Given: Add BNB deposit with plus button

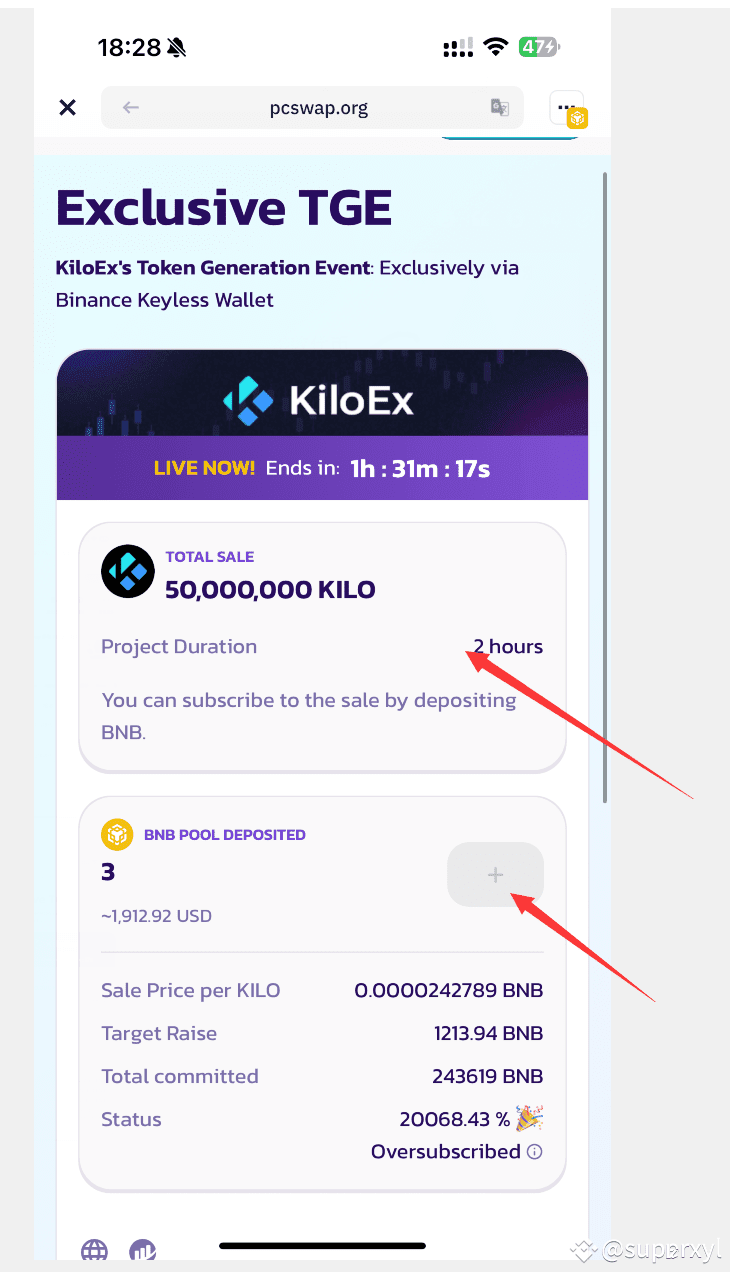Looking at the screenshot, I should pyautogui.click(x=495, y=875).
